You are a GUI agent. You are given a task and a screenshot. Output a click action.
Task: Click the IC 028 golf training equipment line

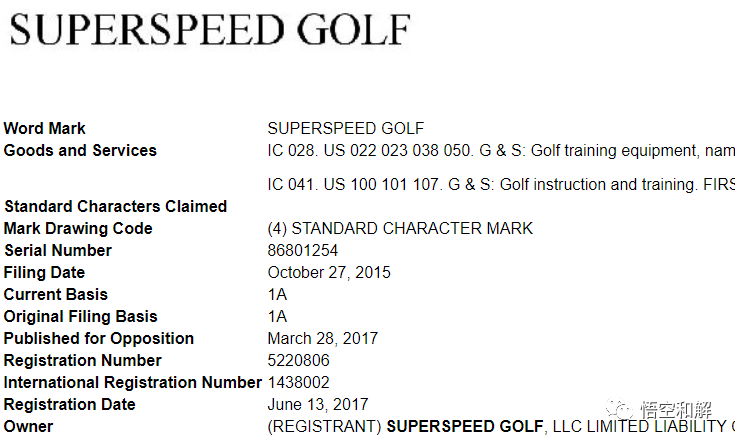[x=501, y=150]
